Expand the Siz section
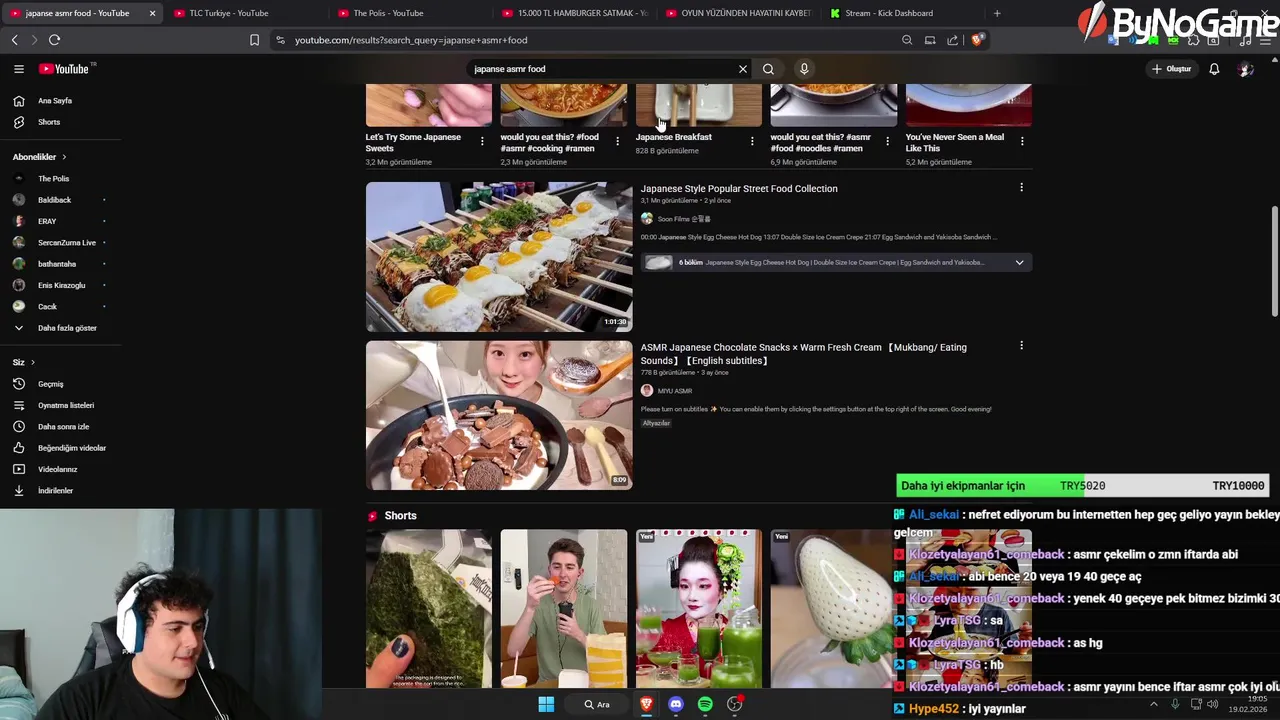The image size is (1280, 720). tap(24, 362)
